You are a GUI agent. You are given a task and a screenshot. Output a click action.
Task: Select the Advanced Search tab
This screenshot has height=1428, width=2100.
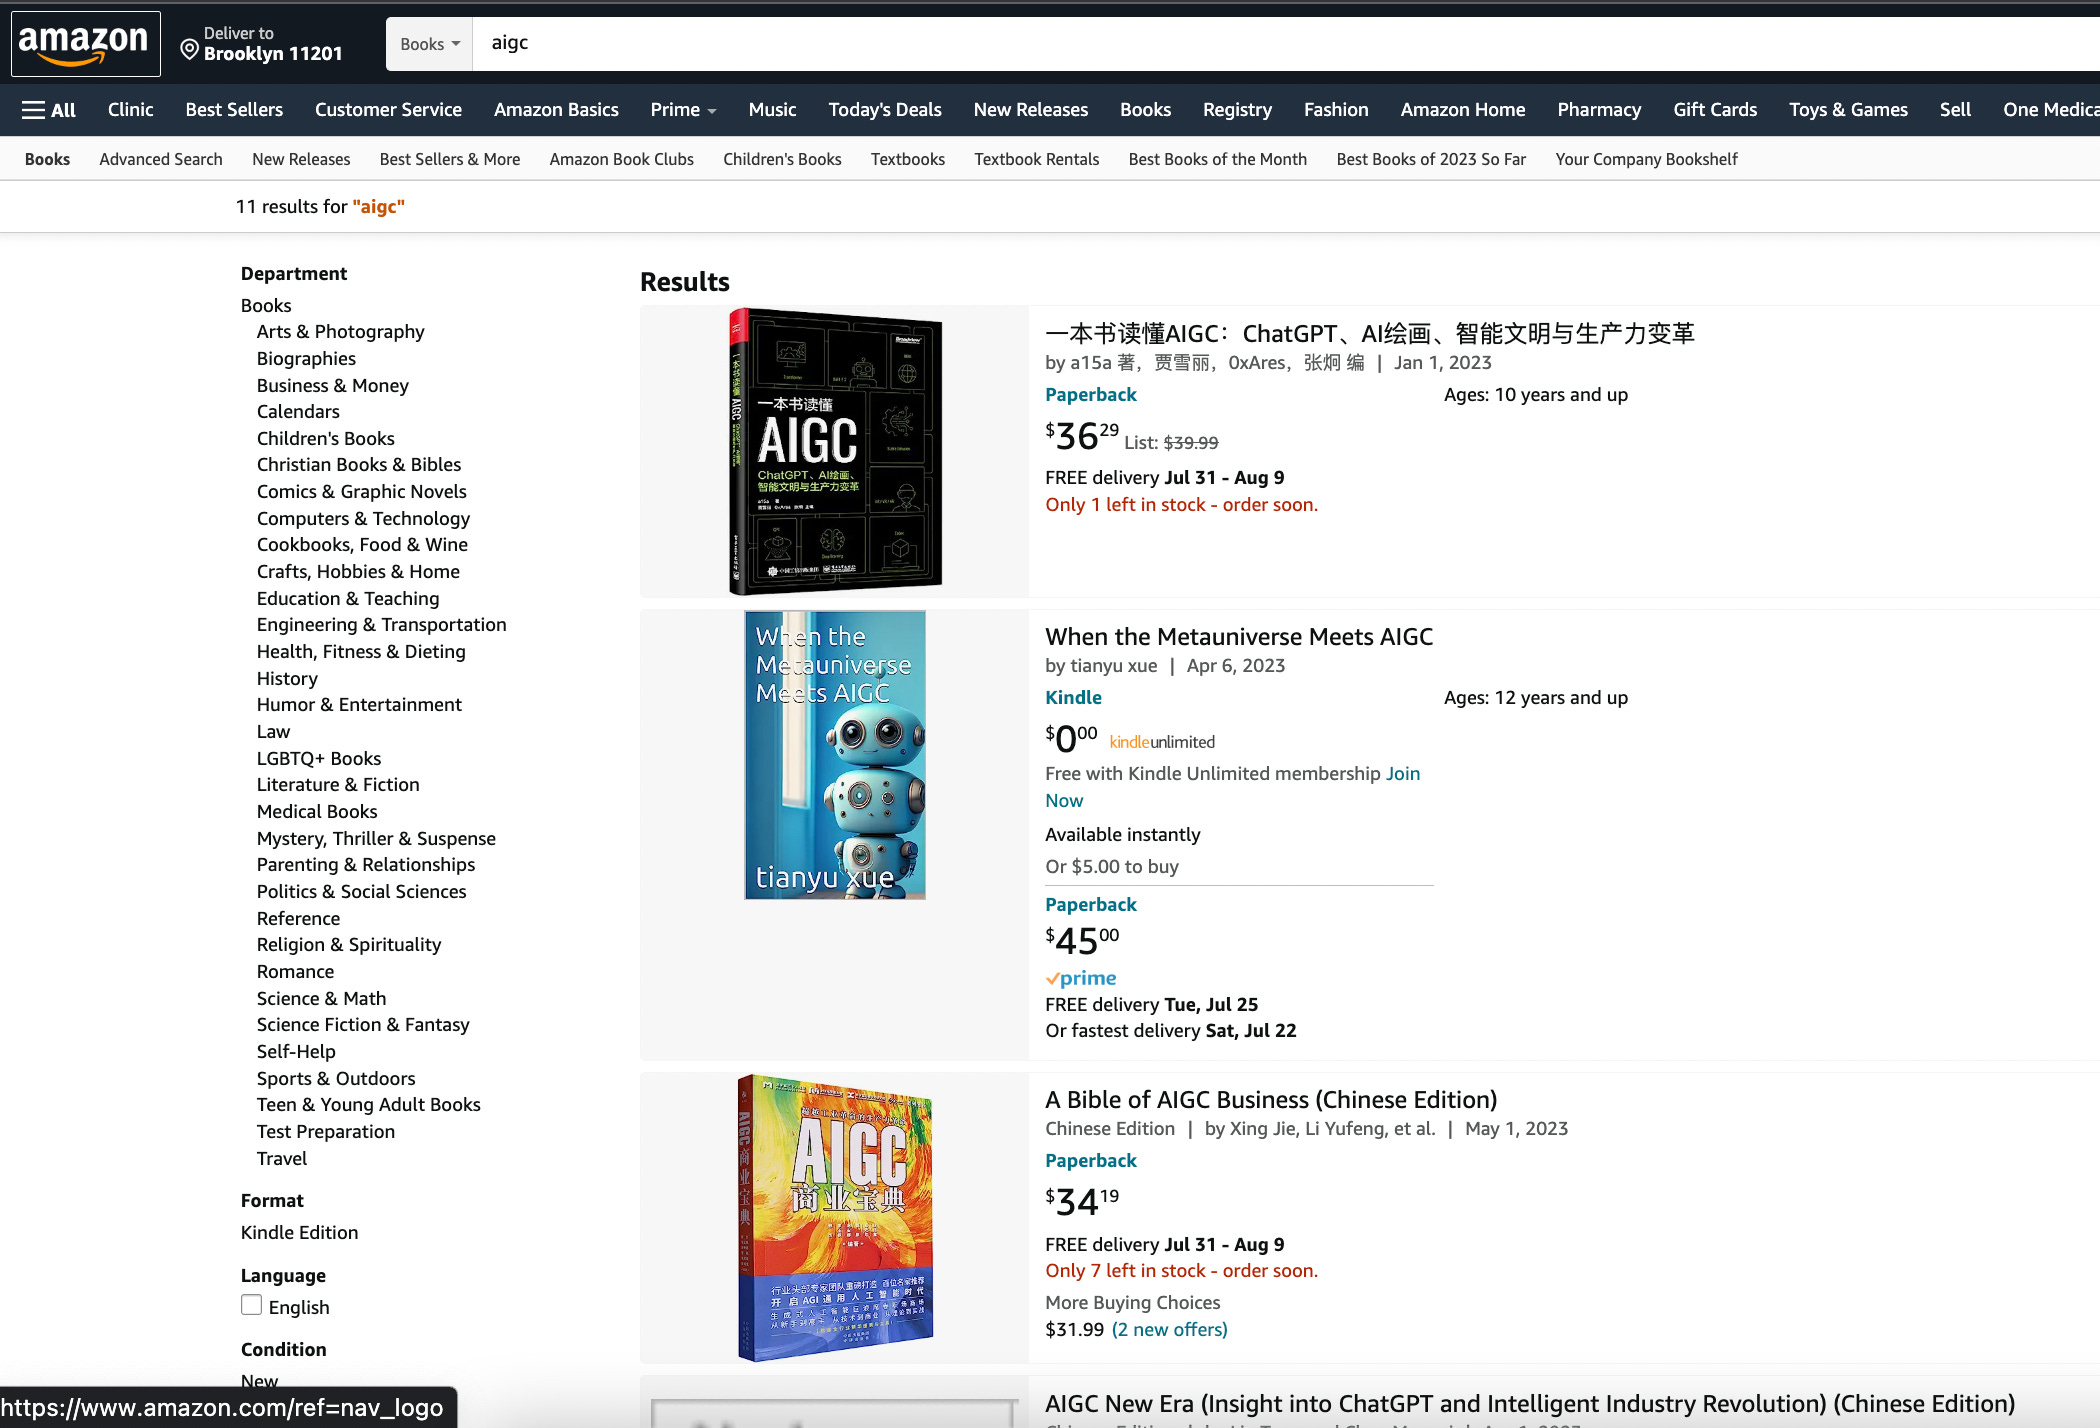(161, 159)
